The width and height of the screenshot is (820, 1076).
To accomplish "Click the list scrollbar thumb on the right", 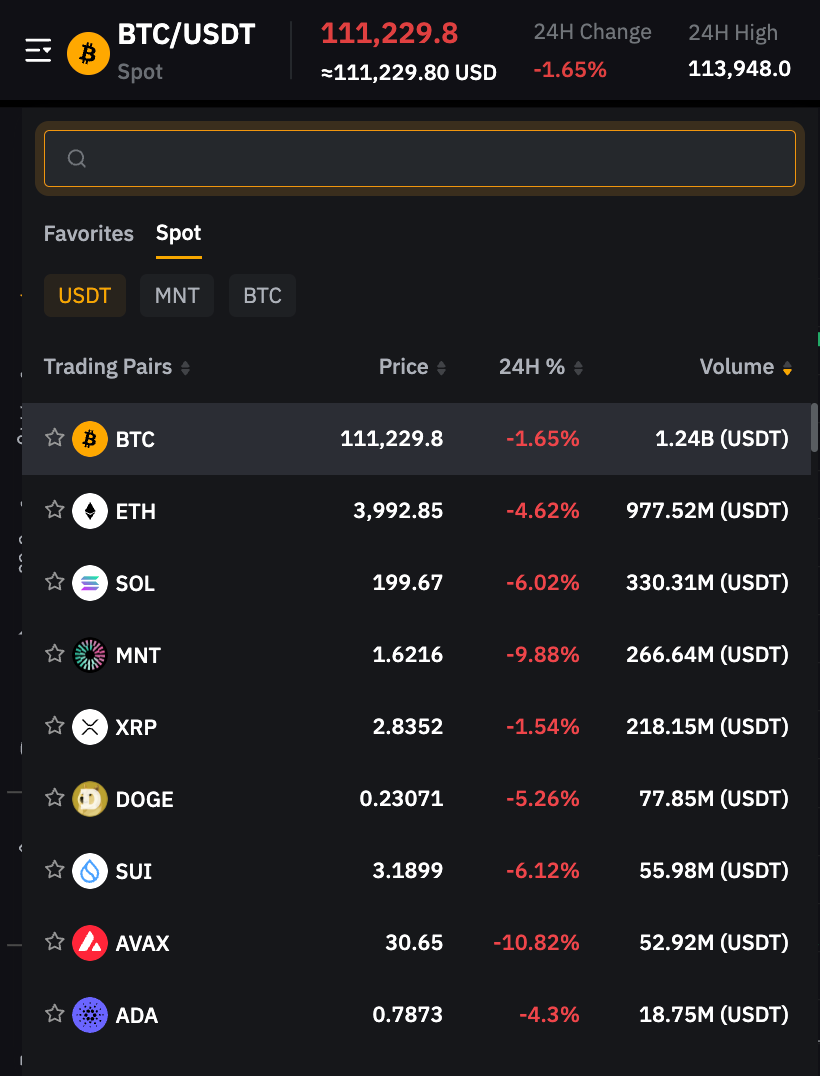I will tap(815, 428).
